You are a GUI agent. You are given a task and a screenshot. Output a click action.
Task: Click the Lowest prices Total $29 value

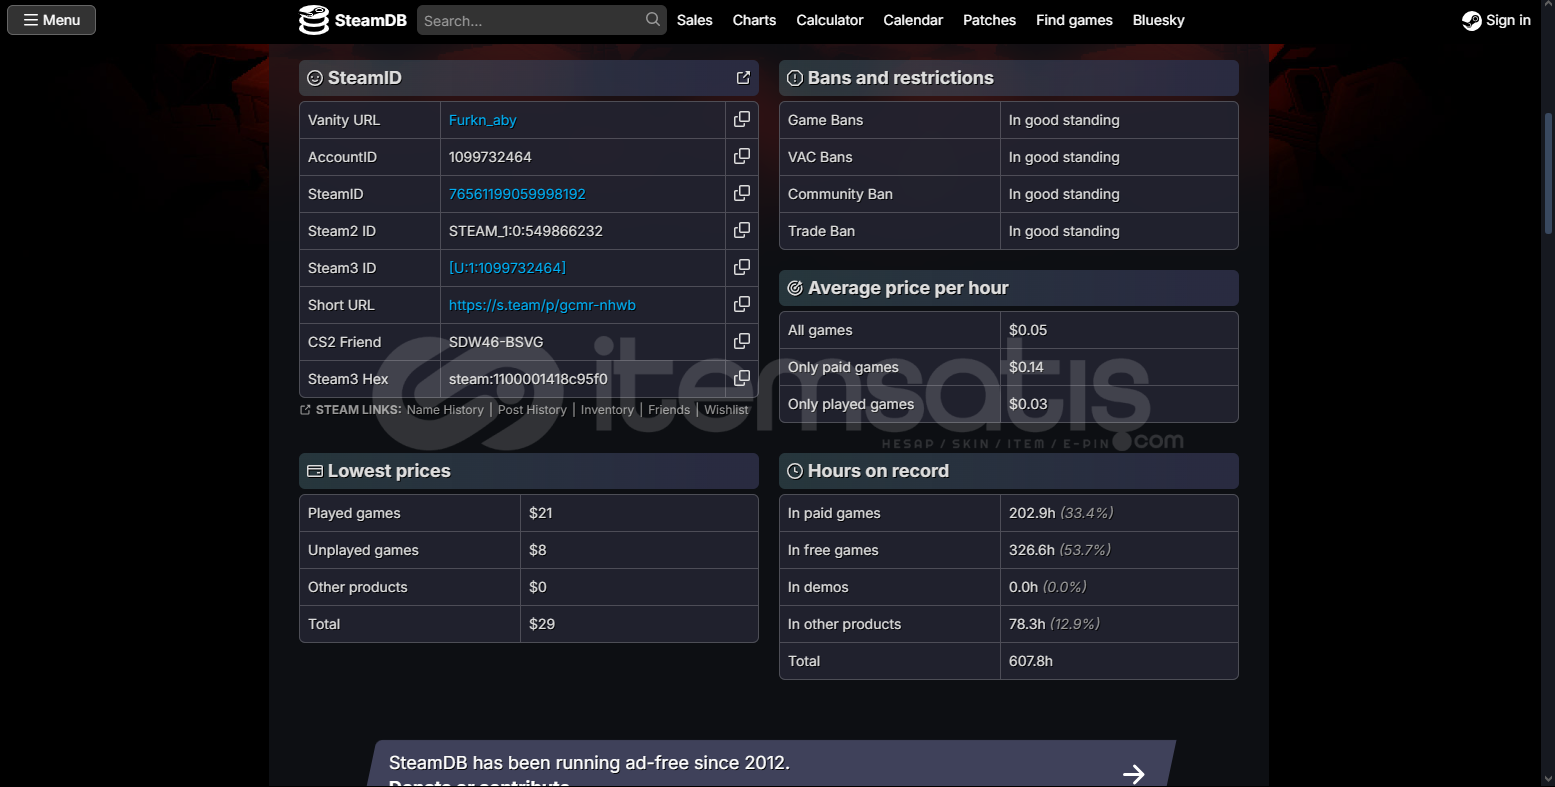click(542, 624)
